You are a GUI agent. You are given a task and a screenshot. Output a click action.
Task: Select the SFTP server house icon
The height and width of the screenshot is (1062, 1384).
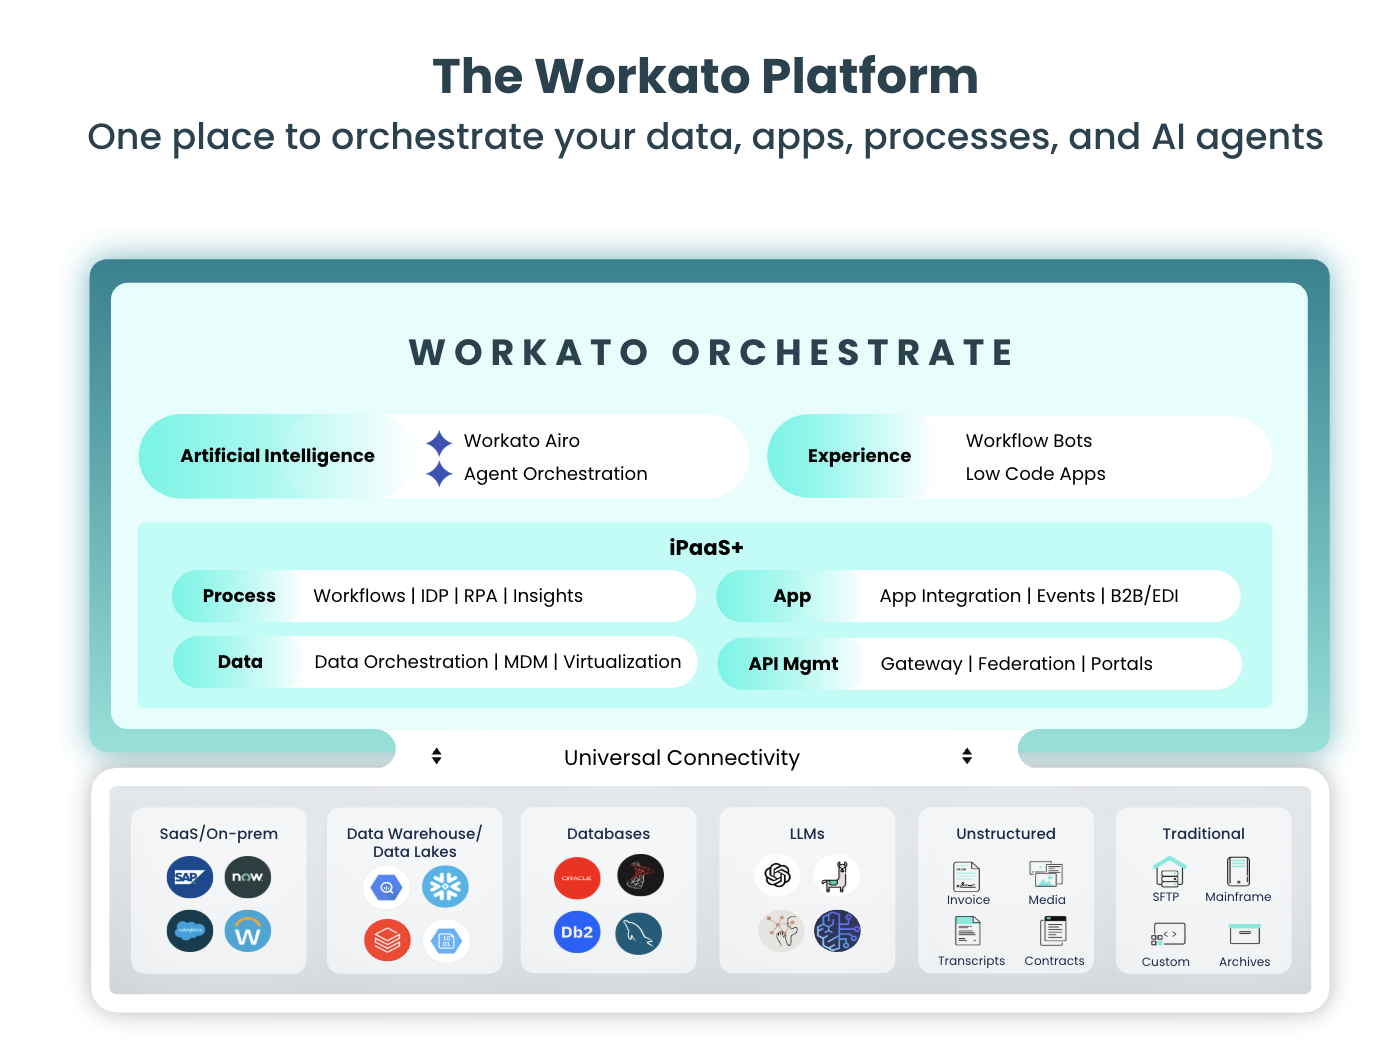click(x=1169, y=872)
